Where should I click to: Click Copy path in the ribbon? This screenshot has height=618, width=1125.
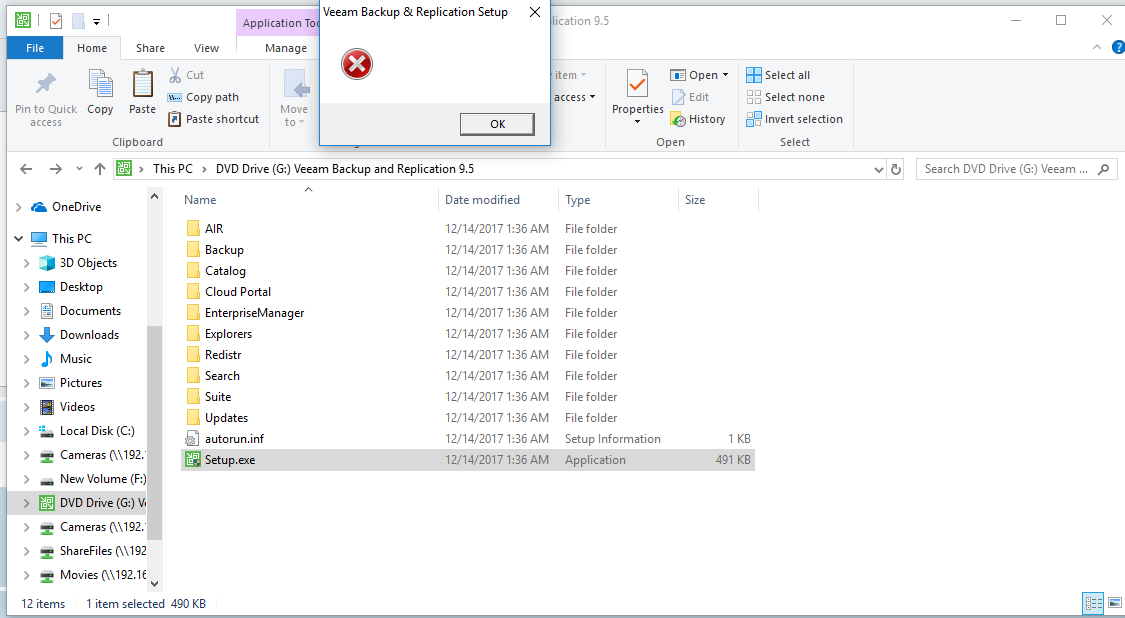203,97
